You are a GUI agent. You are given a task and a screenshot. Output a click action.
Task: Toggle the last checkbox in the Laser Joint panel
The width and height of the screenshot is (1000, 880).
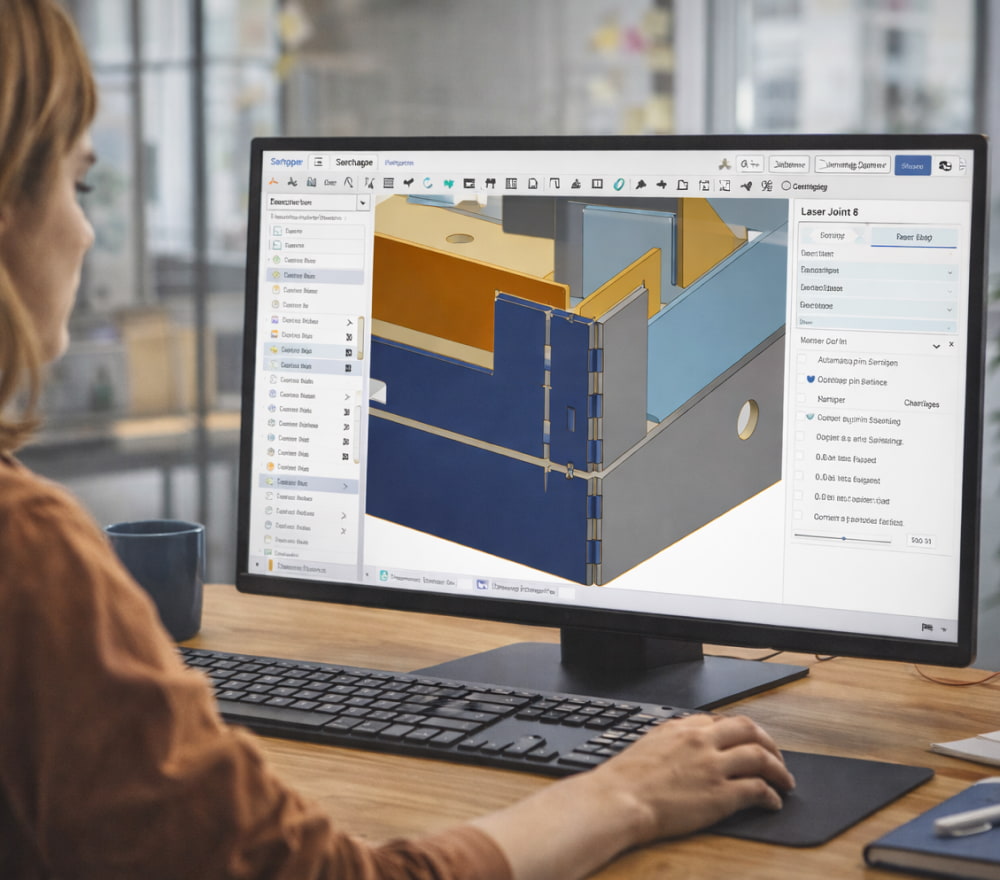(x=800, y=517)
